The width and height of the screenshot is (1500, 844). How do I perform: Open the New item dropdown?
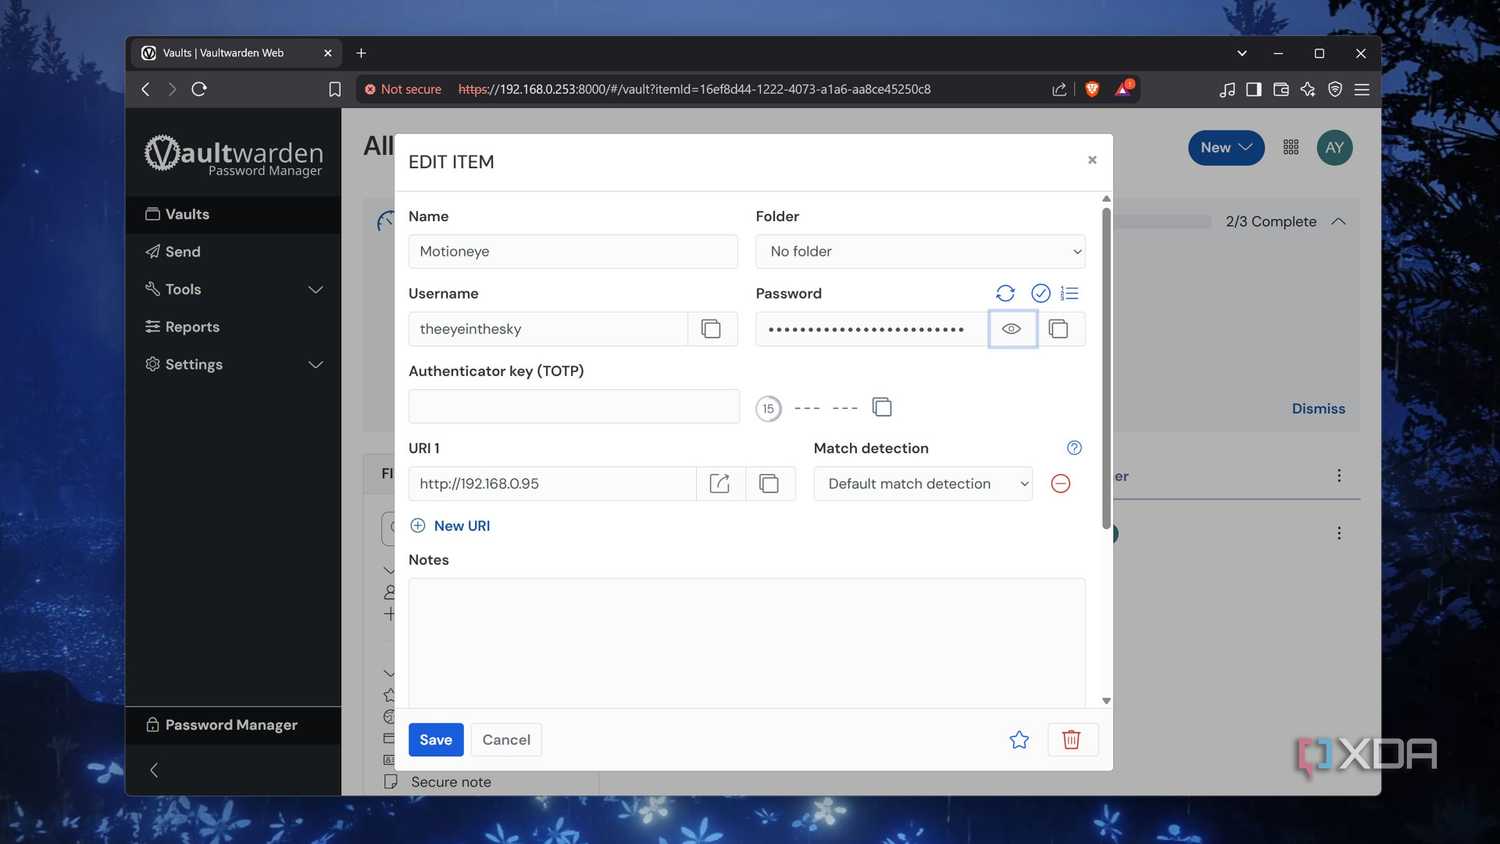click(1226, 148)
